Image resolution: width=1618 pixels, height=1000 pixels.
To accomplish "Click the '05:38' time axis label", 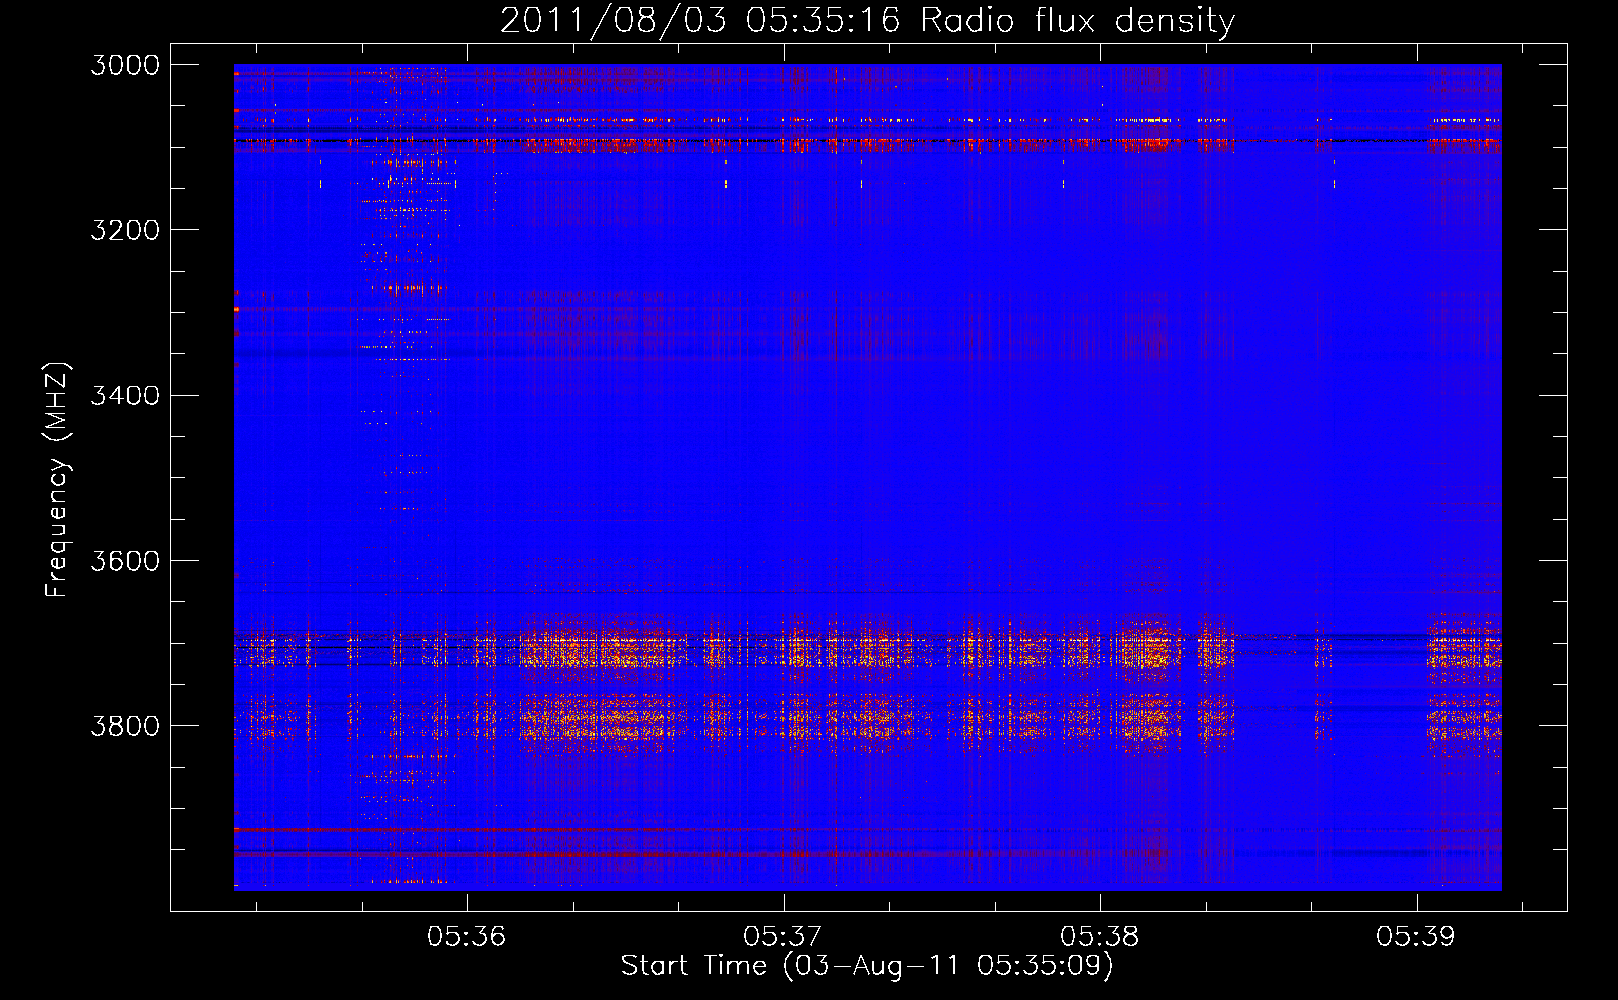I will coord(1100,936).
